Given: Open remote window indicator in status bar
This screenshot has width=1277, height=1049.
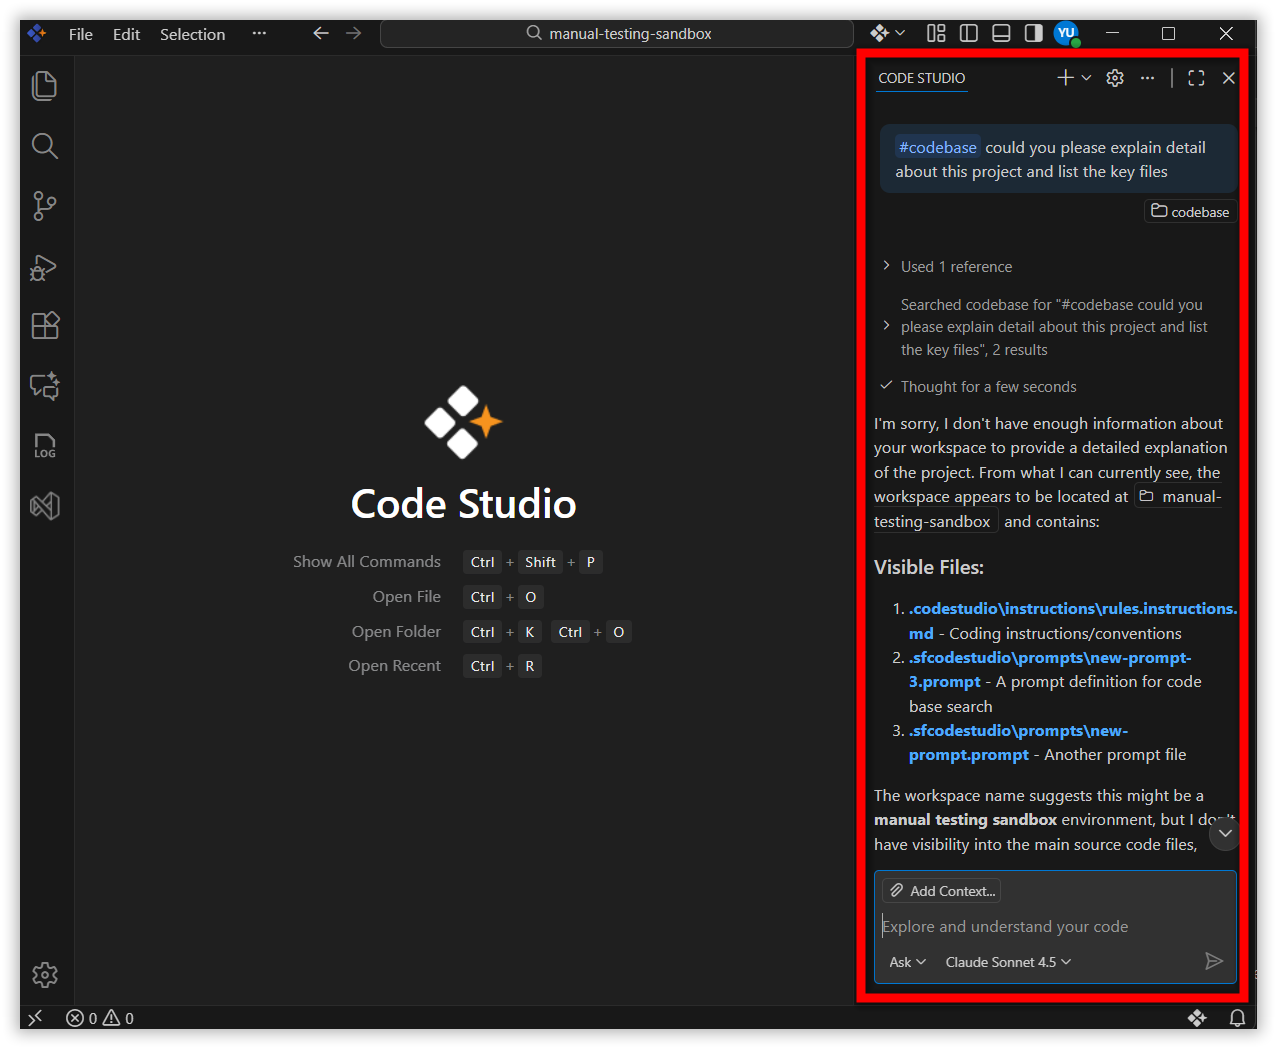Looking at the screenshot, I should click(x=35, y=1018).
